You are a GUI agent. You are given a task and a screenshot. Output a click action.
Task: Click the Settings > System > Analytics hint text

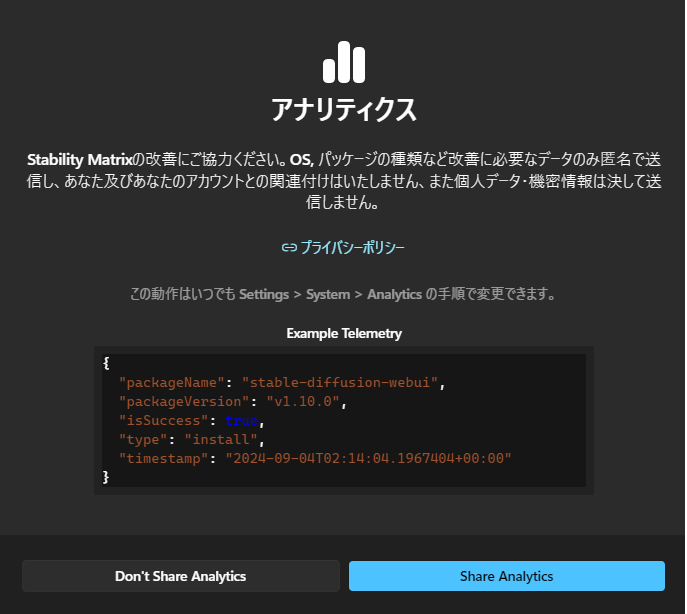pyautogui.click(x=343, y=294)
